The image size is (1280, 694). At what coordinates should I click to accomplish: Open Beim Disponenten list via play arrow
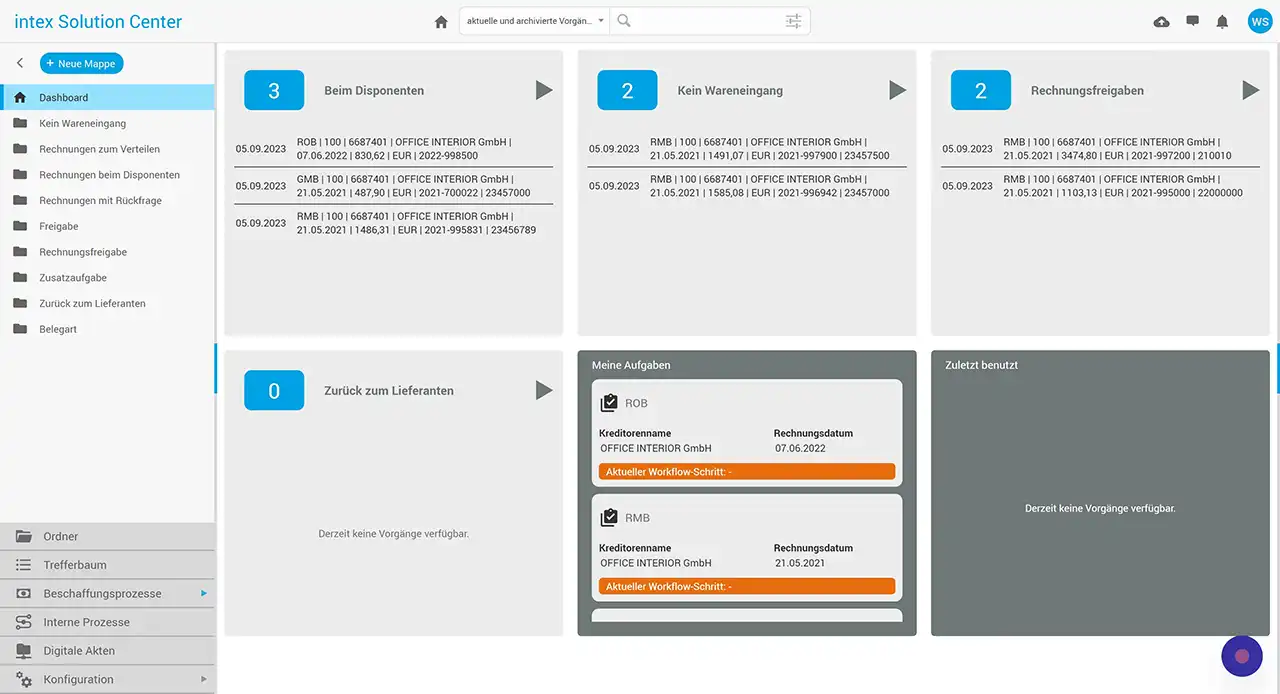544,91
